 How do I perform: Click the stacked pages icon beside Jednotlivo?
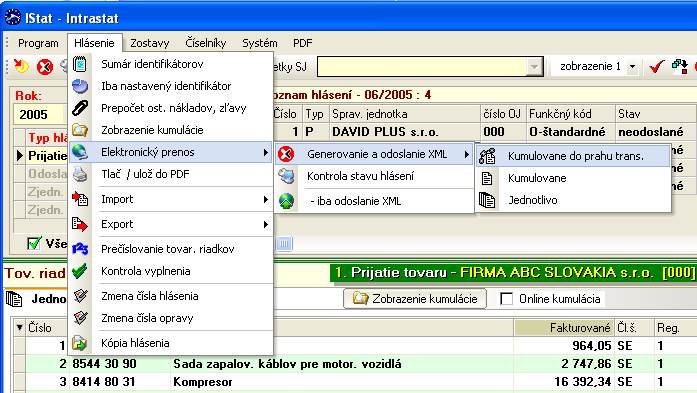click(x=487, y=200)
